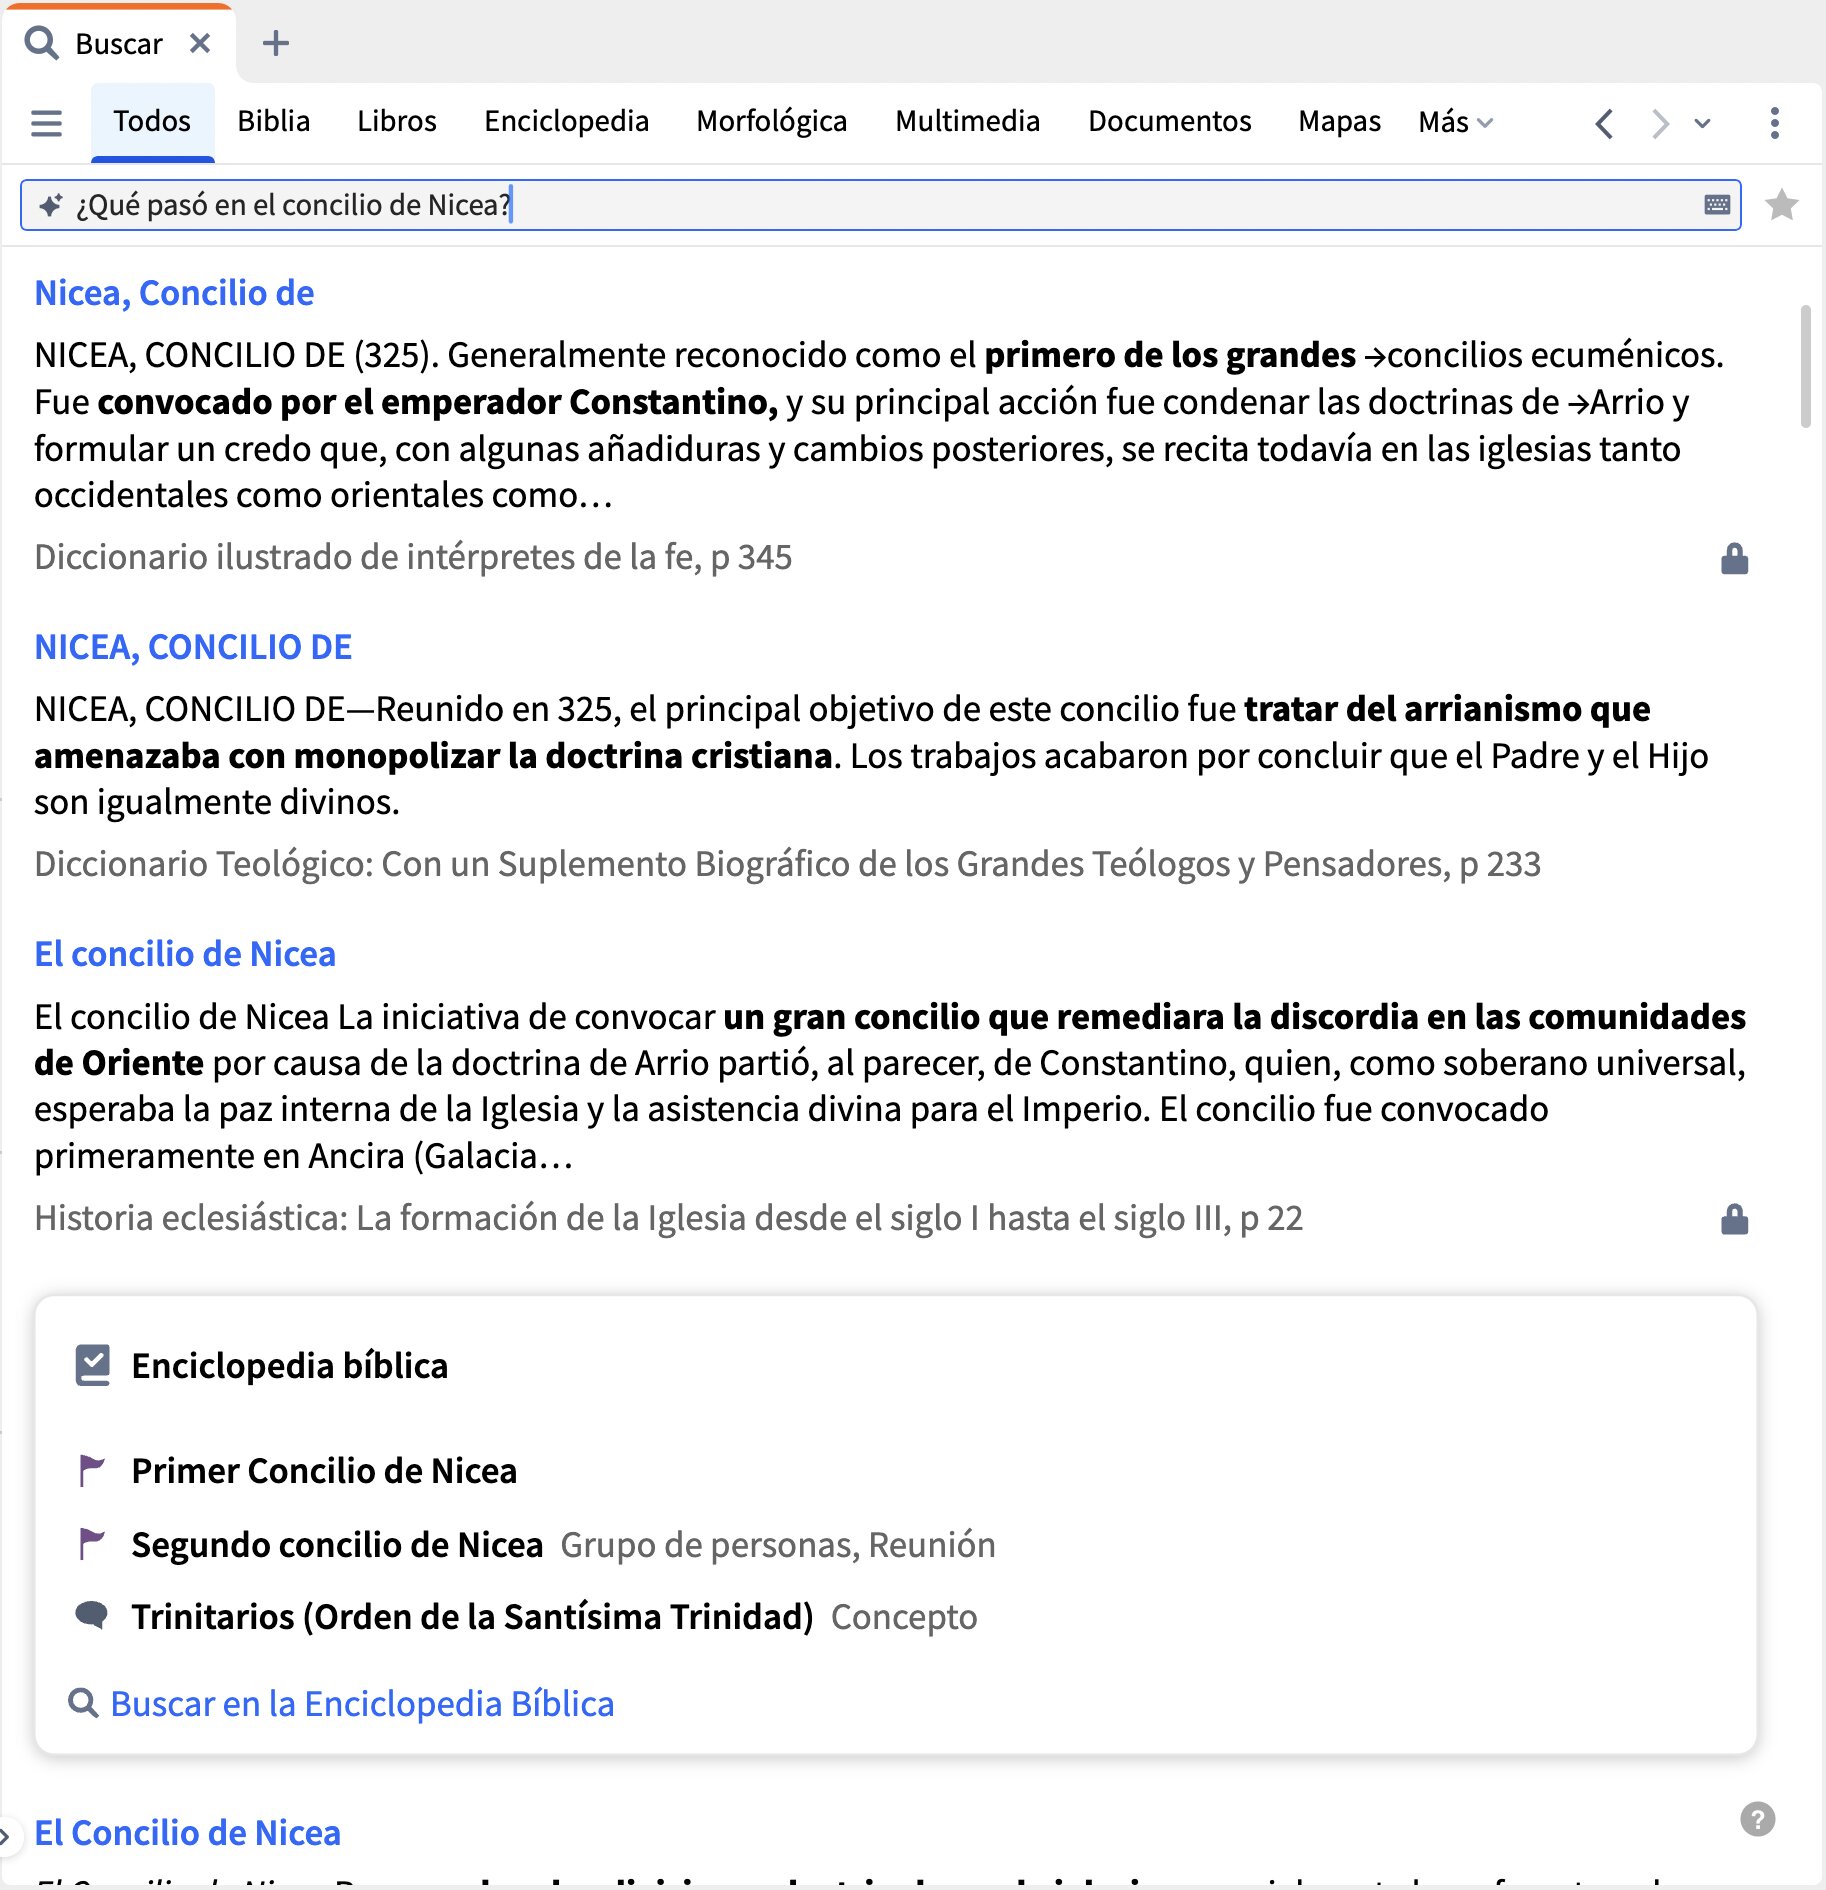Image resolution: width=1826 pixels, height=1890 pixels.
Task: Open the on-screen keyboard icon
Action: click(x=1718, y=205)
